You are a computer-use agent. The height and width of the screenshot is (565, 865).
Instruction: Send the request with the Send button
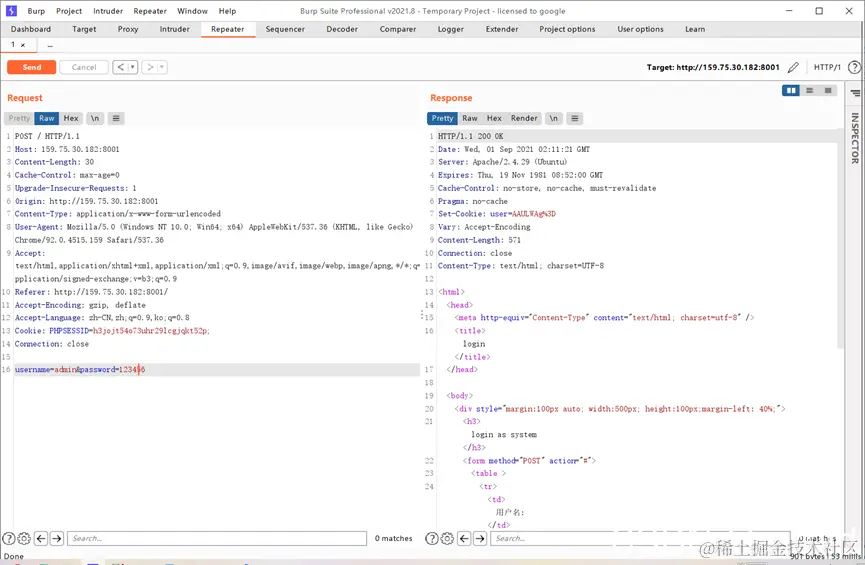click(31, 67)
